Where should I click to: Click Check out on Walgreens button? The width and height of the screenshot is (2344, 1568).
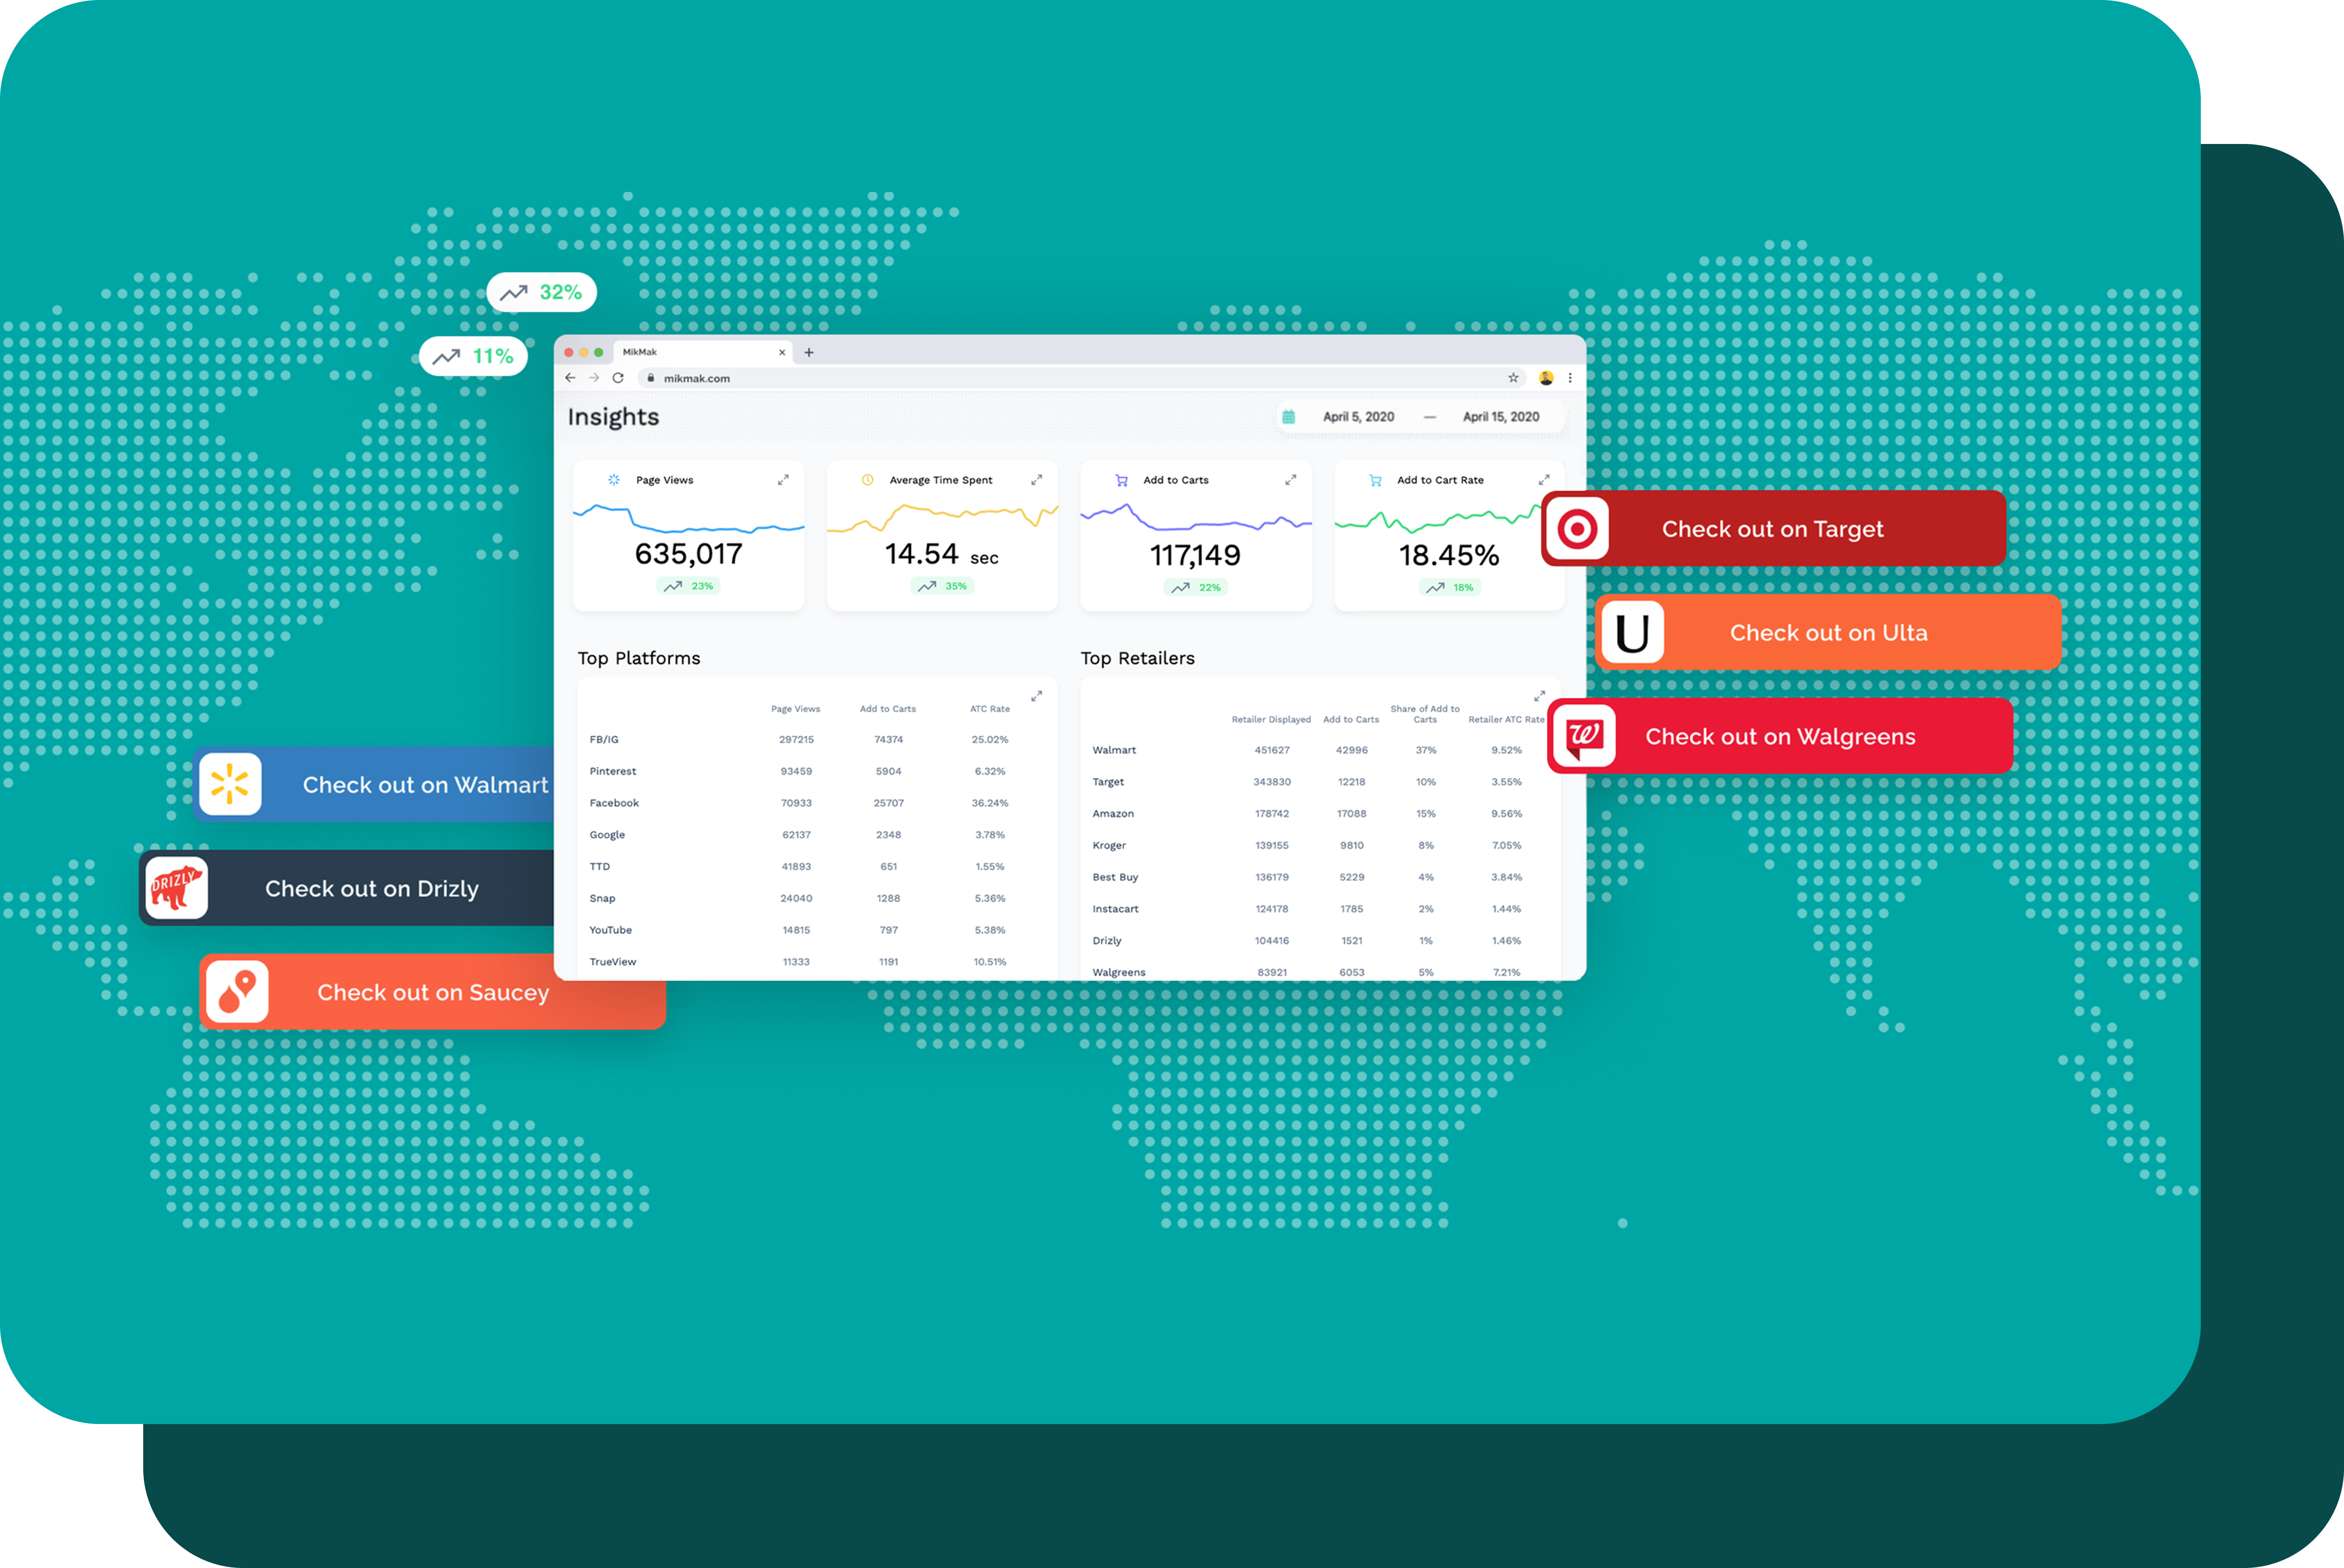pyautogui.click(x=1780, y=736)
